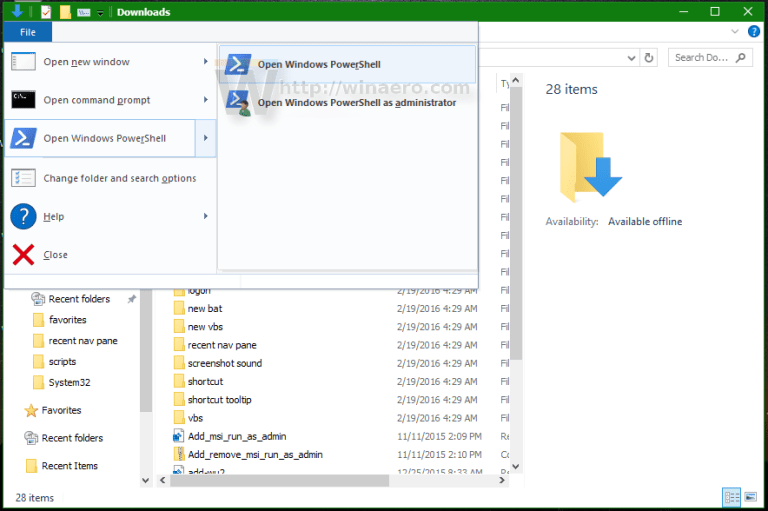Screen dimensions: 768x511
Task: Select the new bat folder
Action: (205, 309)
